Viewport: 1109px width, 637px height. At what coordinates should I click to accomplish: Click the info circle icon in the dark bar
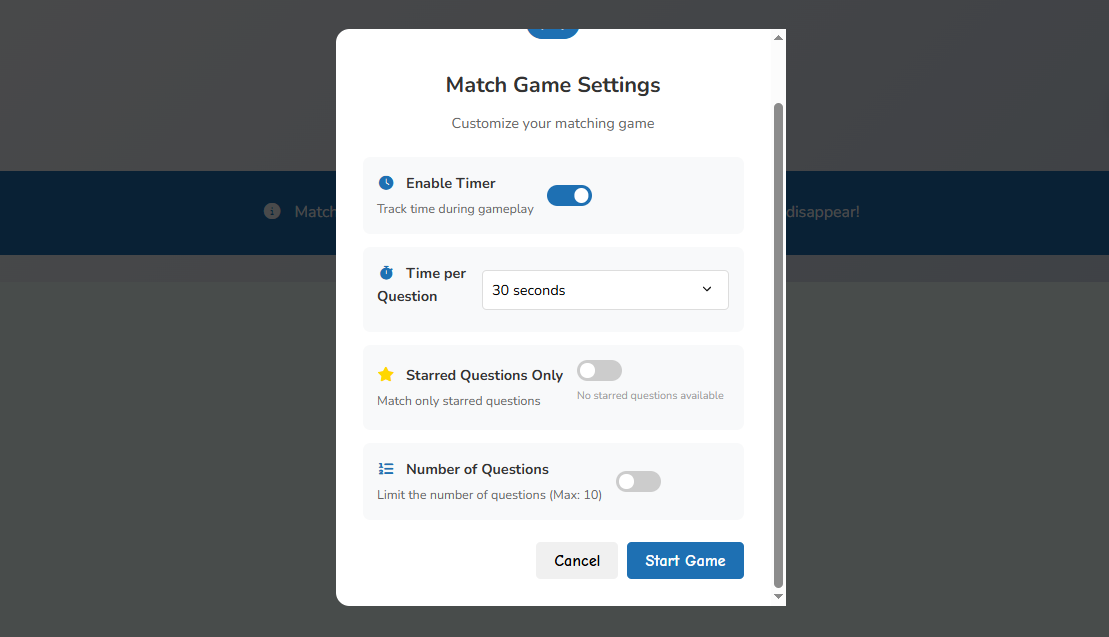coord(271,211)
